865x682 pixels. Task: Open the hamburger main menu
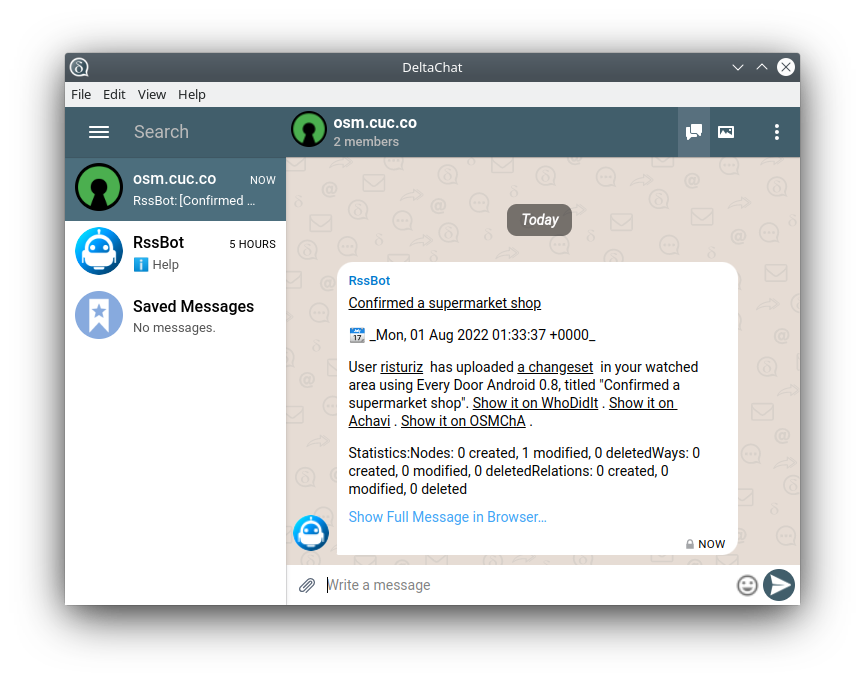click(x=98, y=132)
